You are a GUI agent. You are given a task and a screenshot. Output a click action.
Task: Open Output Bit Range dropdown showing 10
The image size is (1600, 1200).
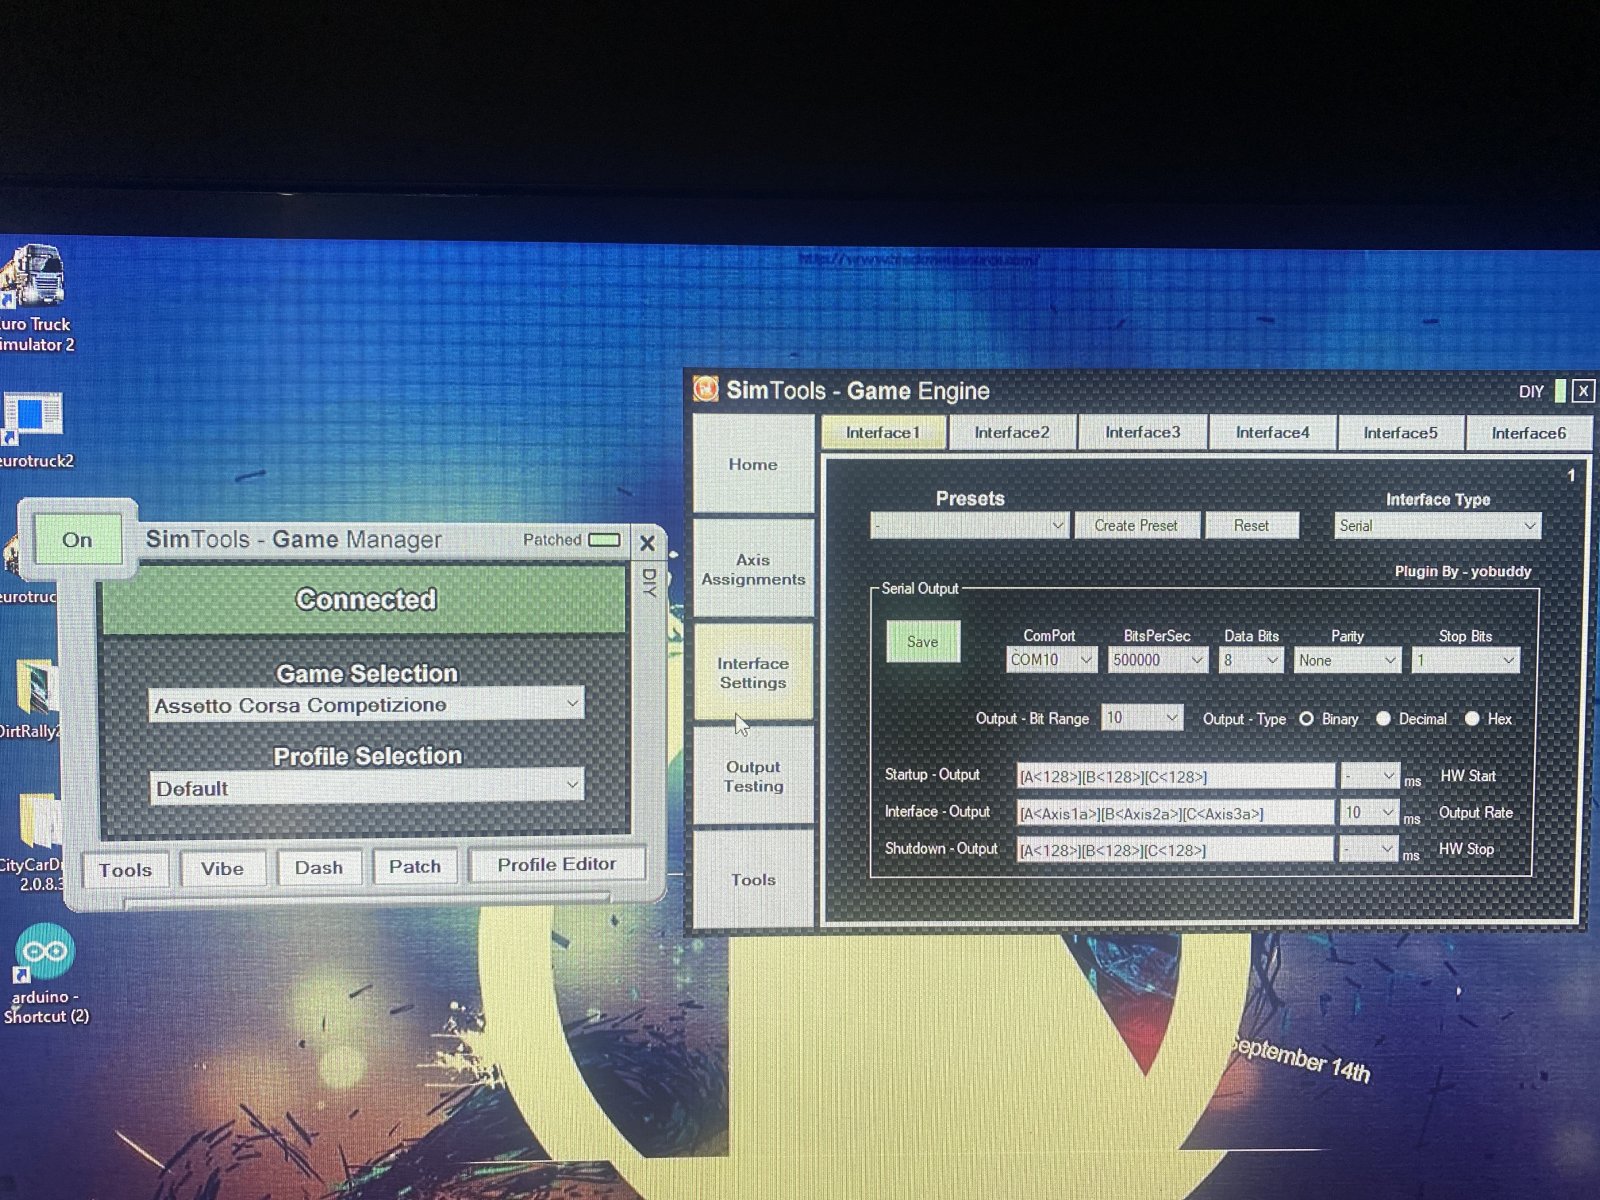pyautogui.click(x=1142, y=718)
